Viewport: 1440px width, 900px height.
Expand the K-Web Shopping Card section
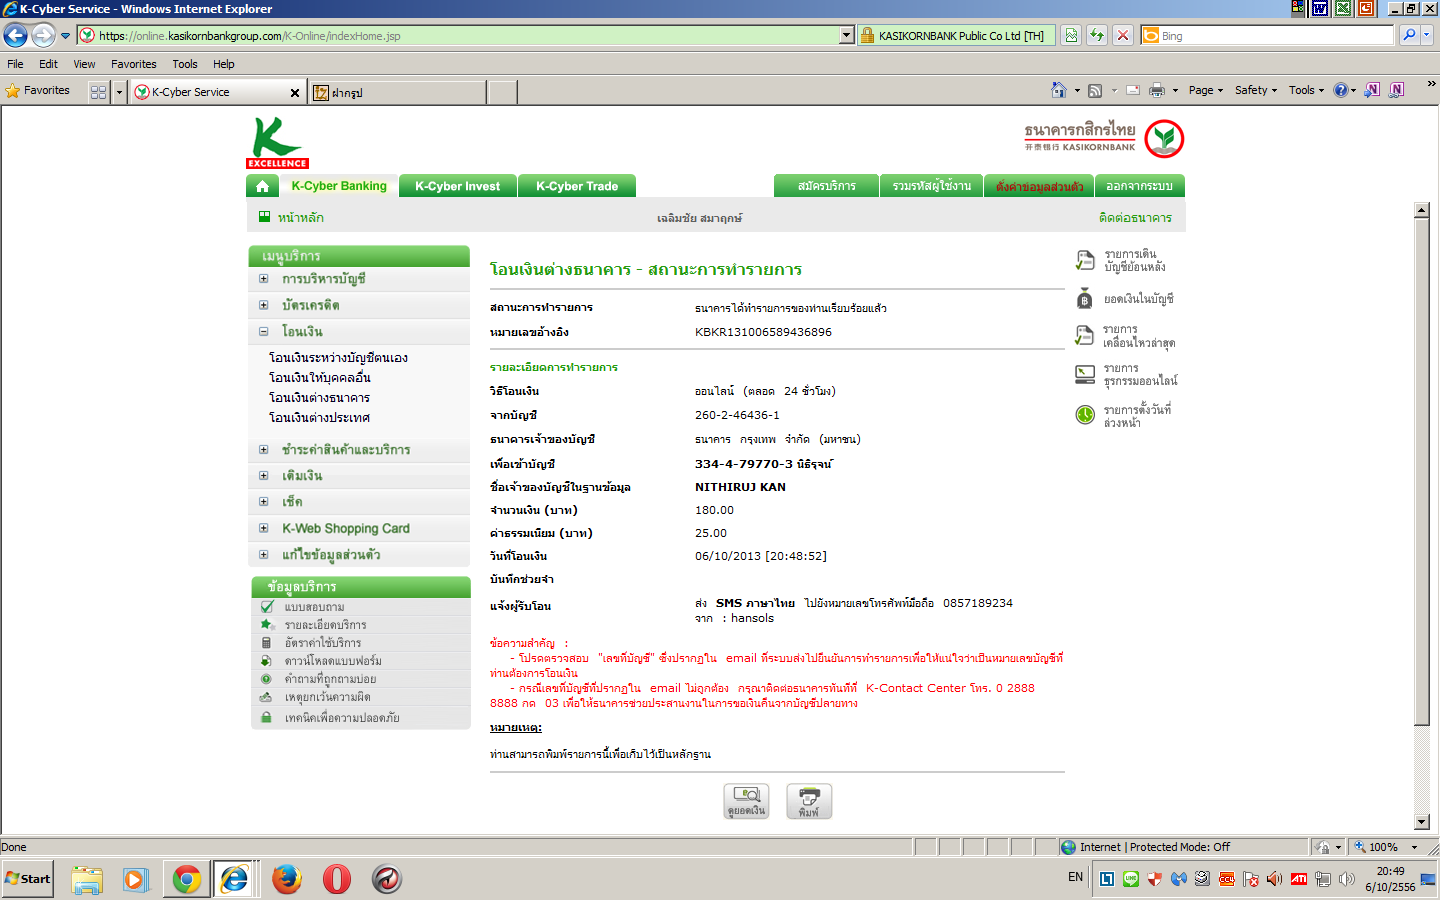264,528
